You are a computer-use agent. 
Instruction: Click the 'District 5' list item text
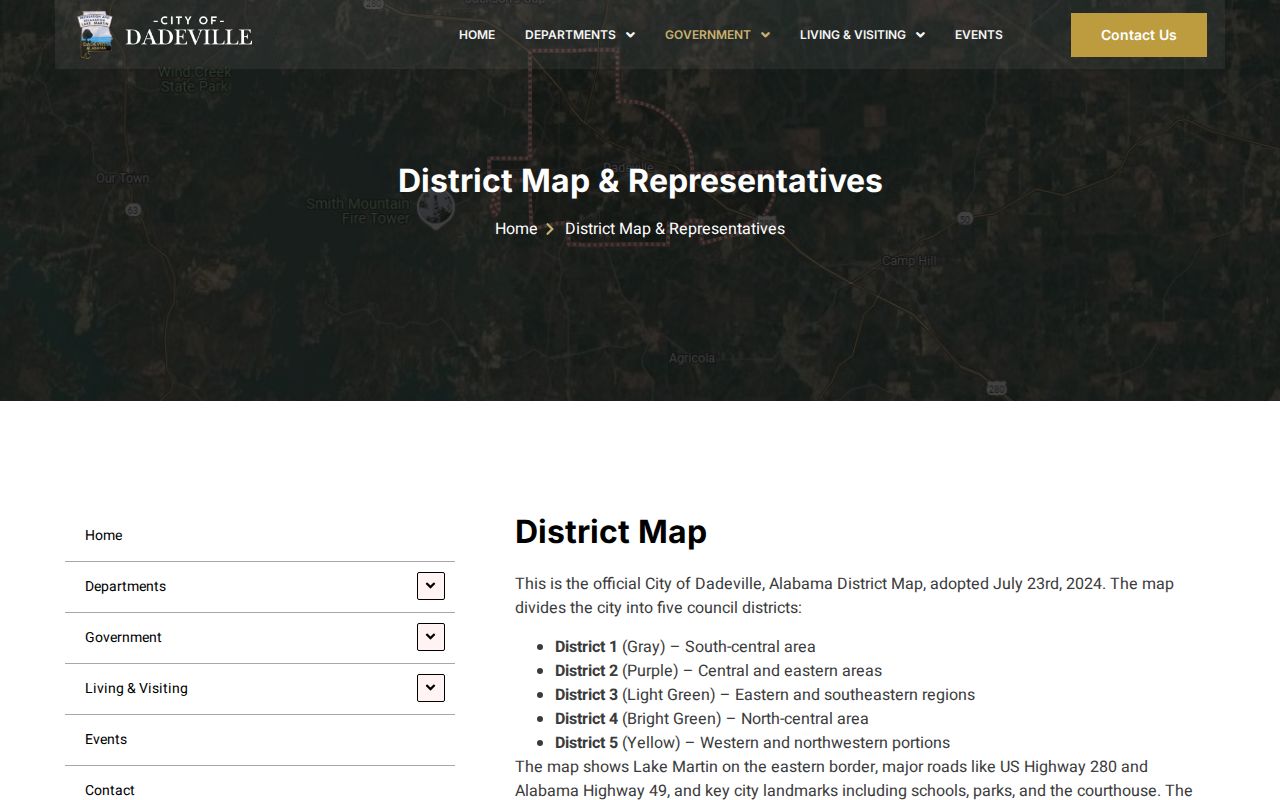click(752, 743)
